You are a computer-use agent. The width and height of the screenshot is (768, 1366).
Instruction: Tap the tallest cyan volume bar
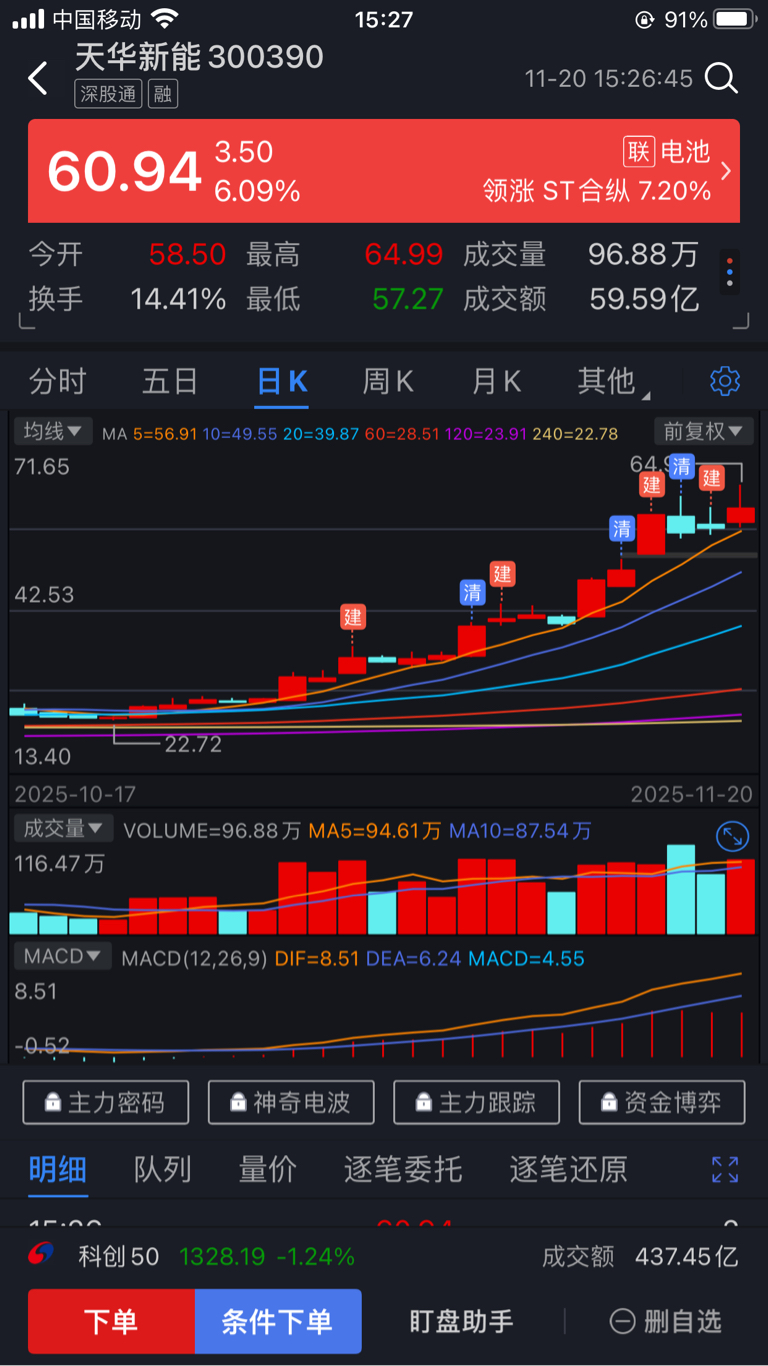pos(681,890)
